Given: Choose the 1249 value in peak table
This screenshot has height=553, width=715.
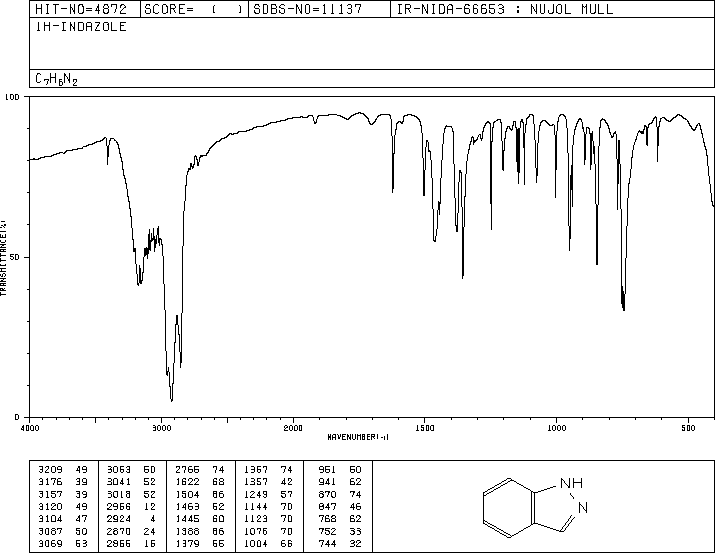Looking at the screenshot, I should tap(256, 494).
